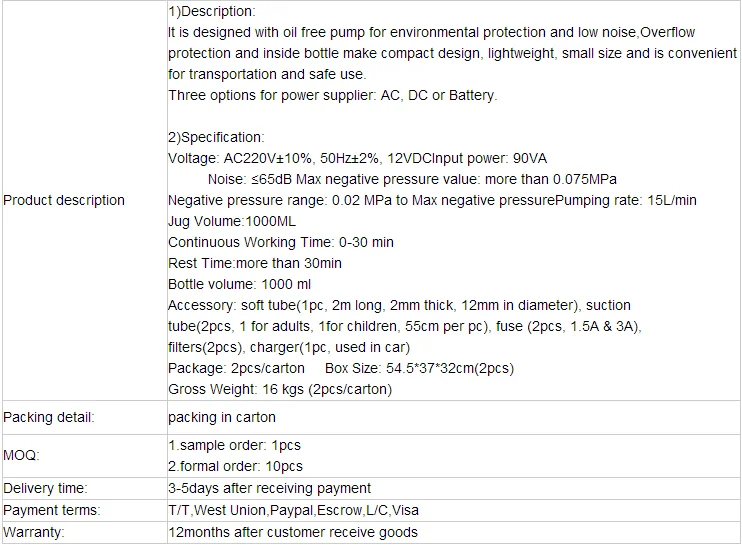Click the "Warranty:" row label
The image size is (742, 545).
pyautogui.click(x=34, y=532)
